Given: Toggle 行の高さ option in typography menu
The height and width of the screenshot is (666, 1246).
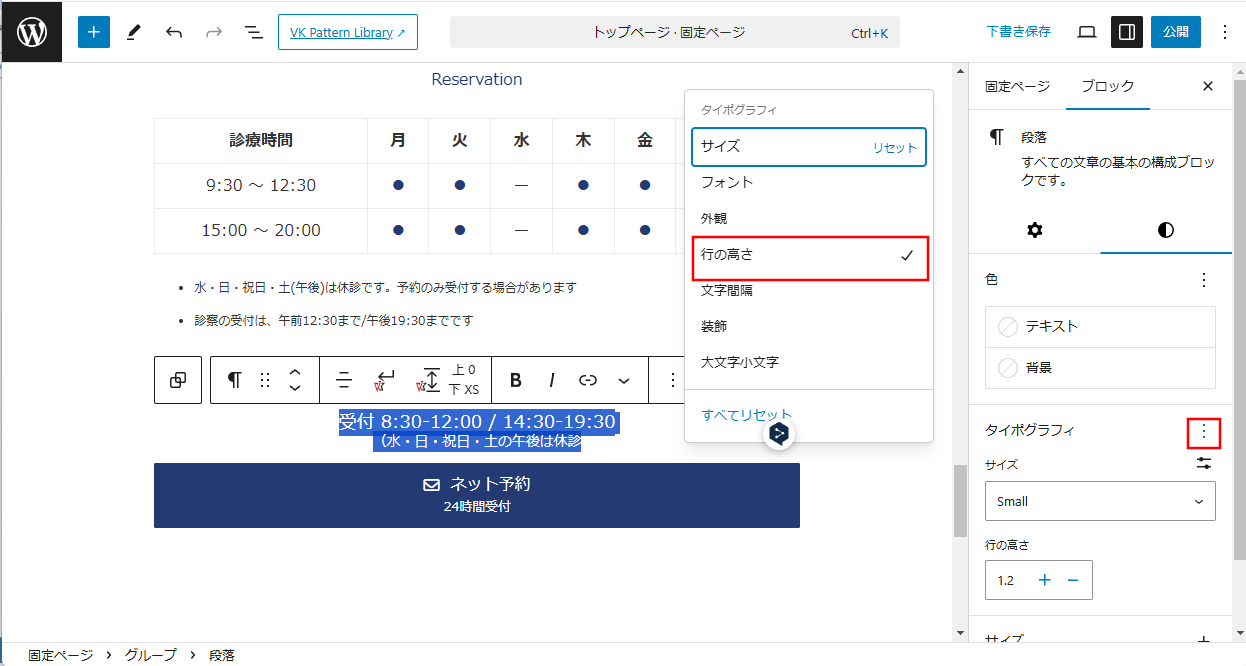Looking at the screenshot, I should click(x=809, y=255).
